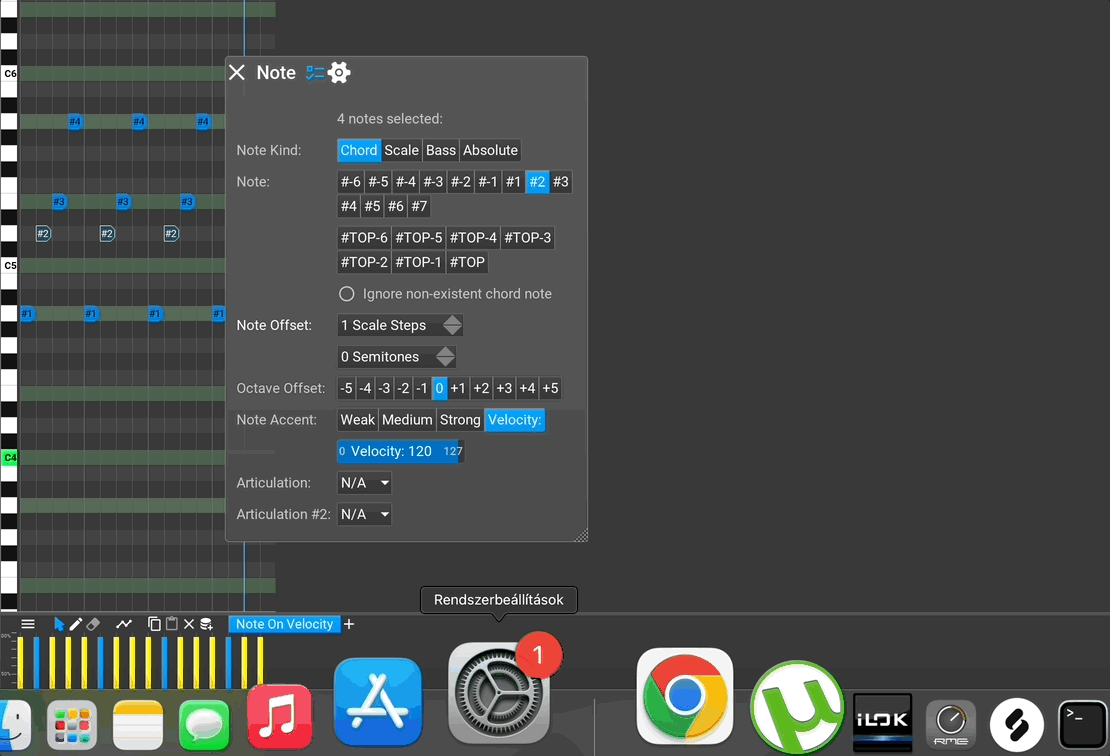
Task: Open the Articulation dropdown
Action: pos(365,483)
